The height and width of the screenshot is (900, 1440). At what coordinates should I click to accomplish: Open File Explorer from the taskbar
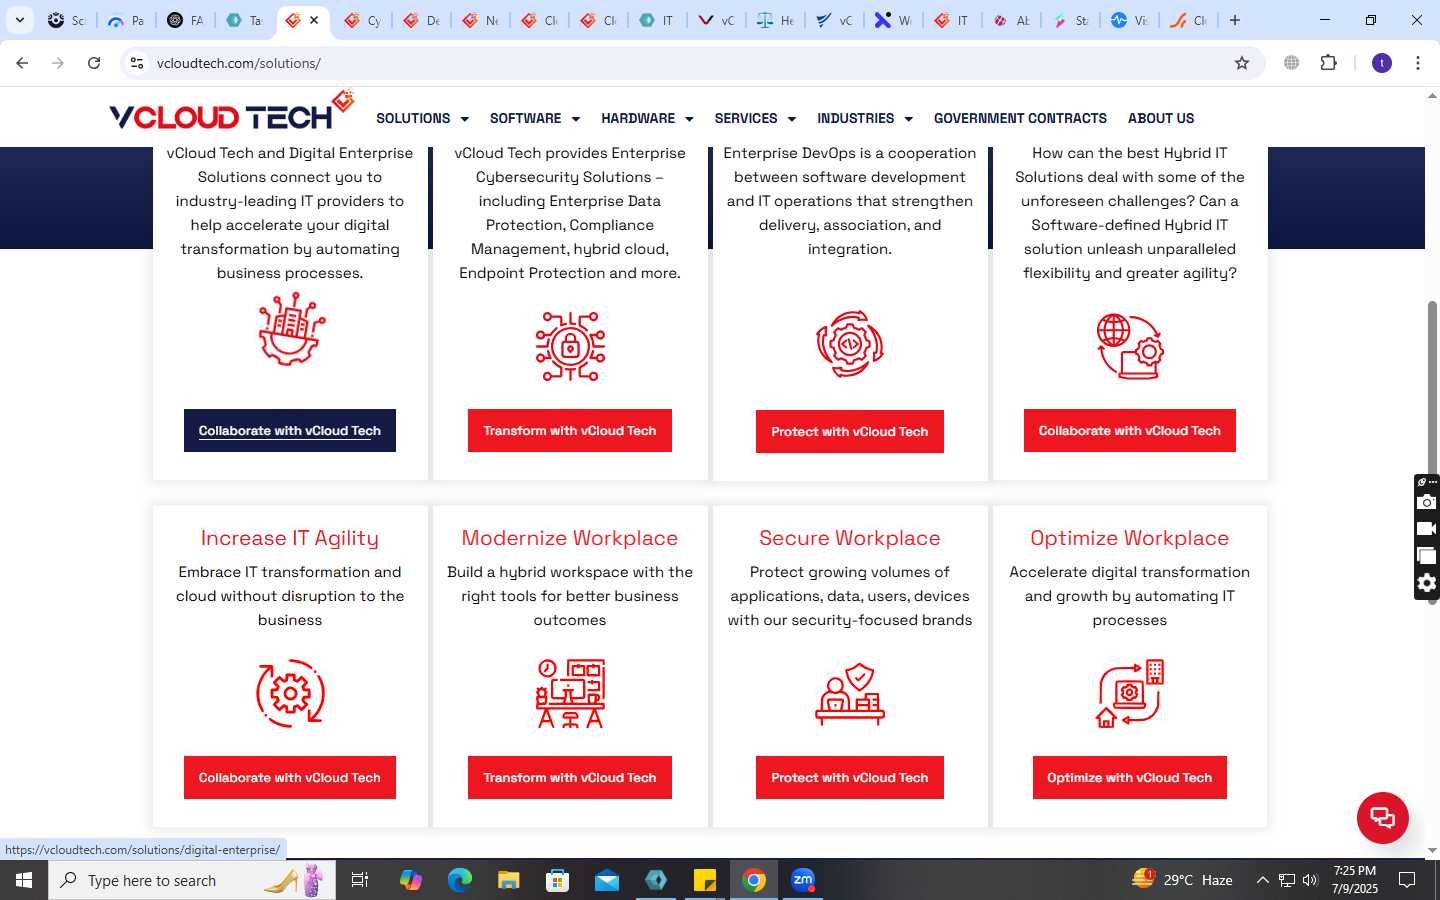[509, 880]
